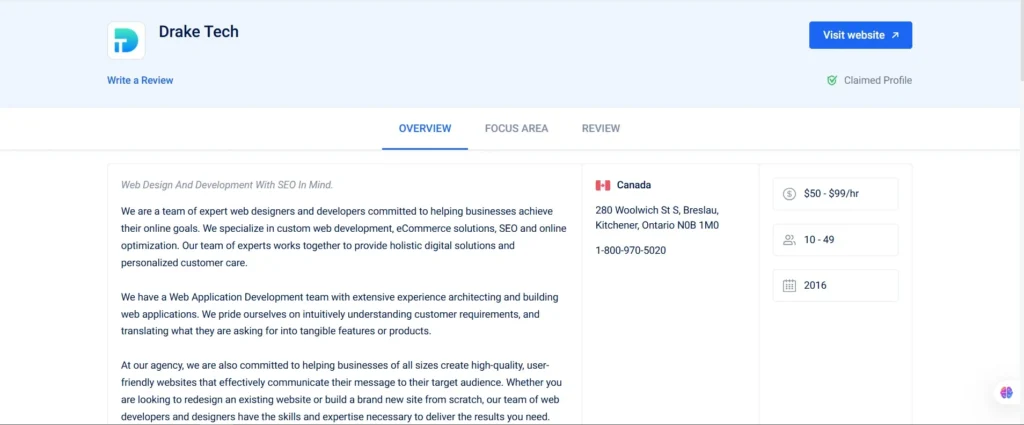Click the address line 280 Woolwich St S
The image size is (1024, 425).
pyautogui.click(x=657, y=210)
